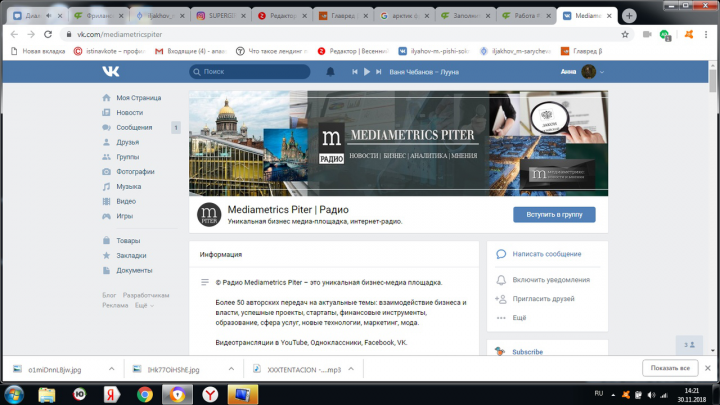Screen dimensions: 720x405
Task: Expand options for o1miDnnLBjw.jpg download
Action: (112, 369)
